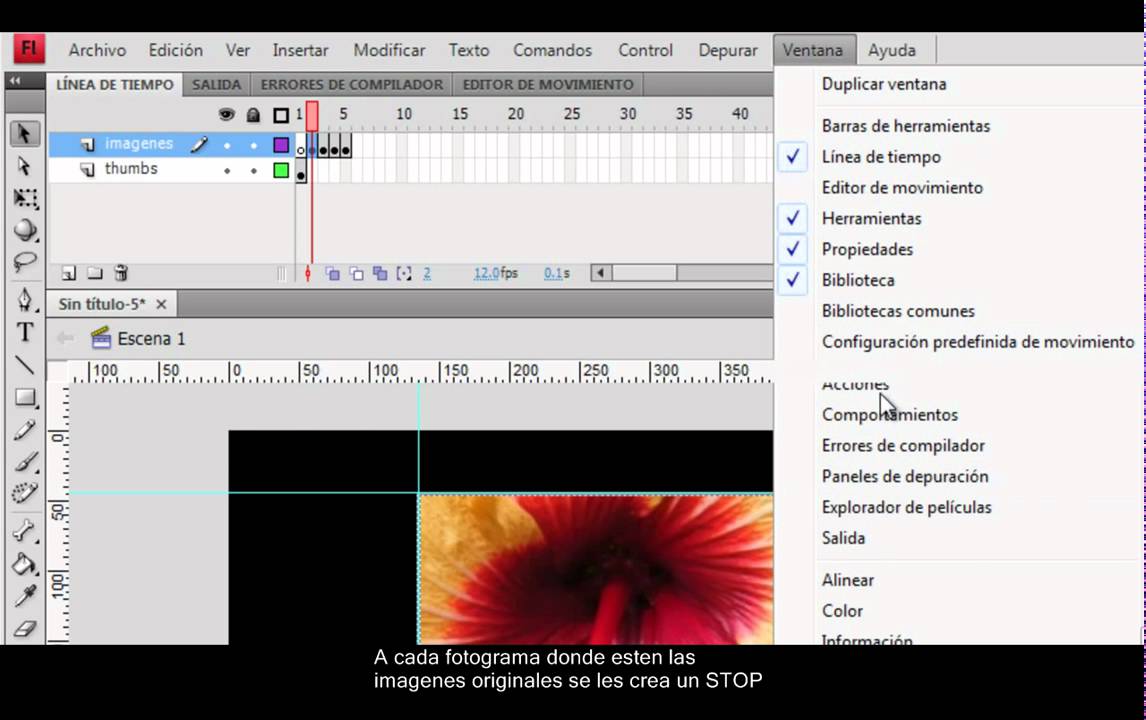Toggle lock dot of imagenes layer

(254, 145)
